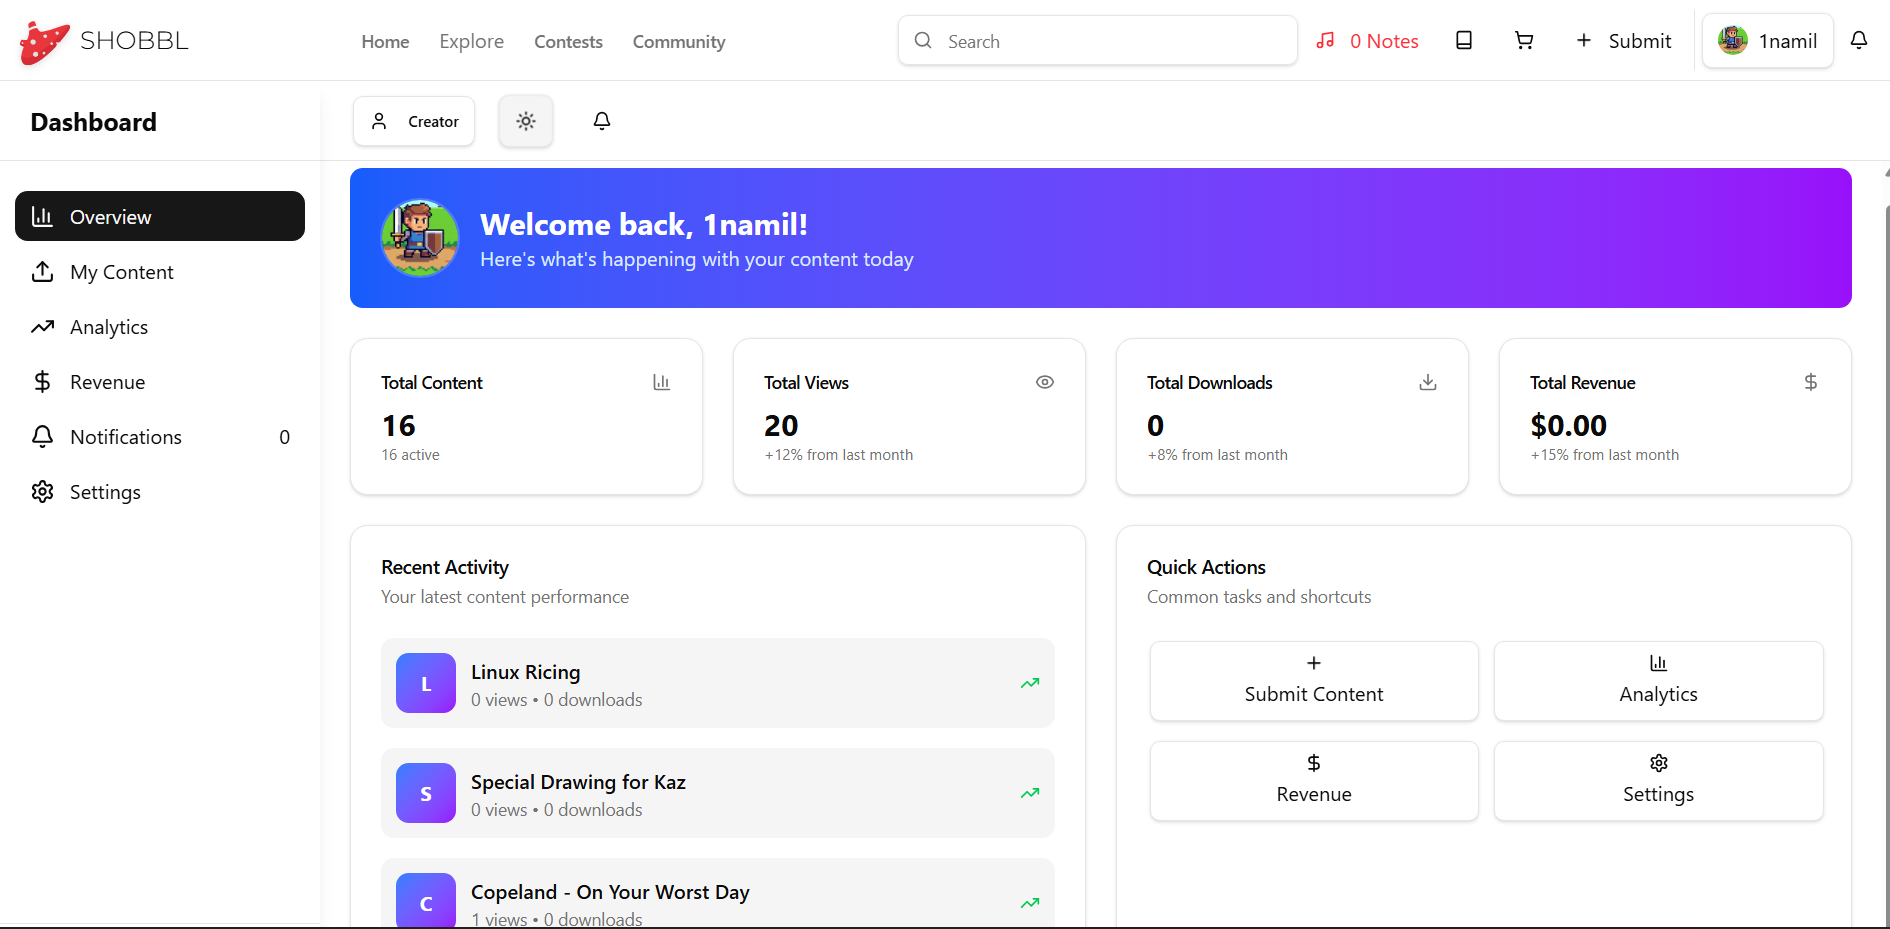
Task: Open the 0 Notes music counter
Action: click(x=1367, y=41)
